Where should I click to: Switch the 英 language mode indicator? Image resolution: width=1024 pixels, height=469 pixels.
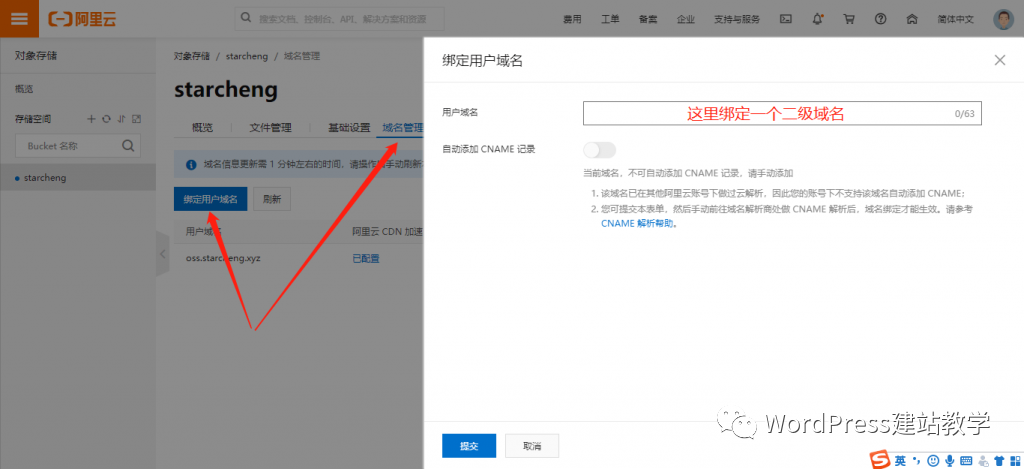click(901, 460)
